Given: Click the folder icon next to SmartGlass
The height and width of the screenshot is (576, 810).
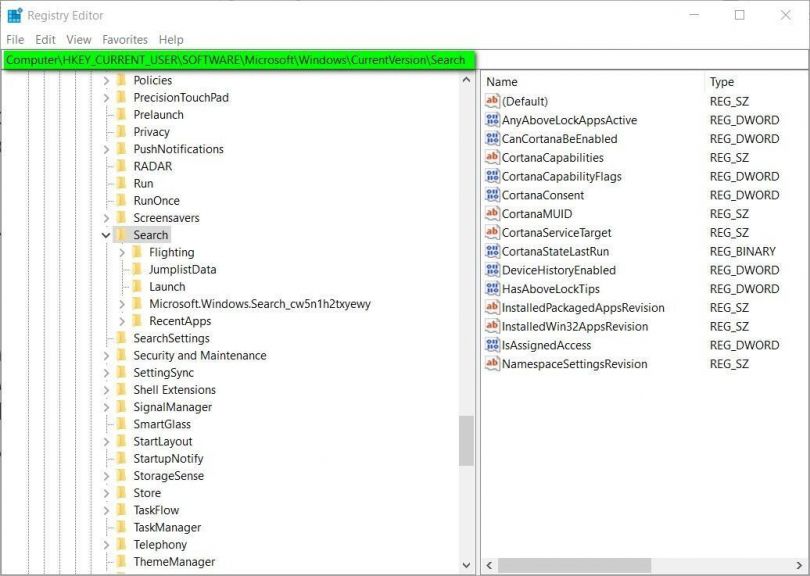Looking at the screenshot, I should point(121,424).
